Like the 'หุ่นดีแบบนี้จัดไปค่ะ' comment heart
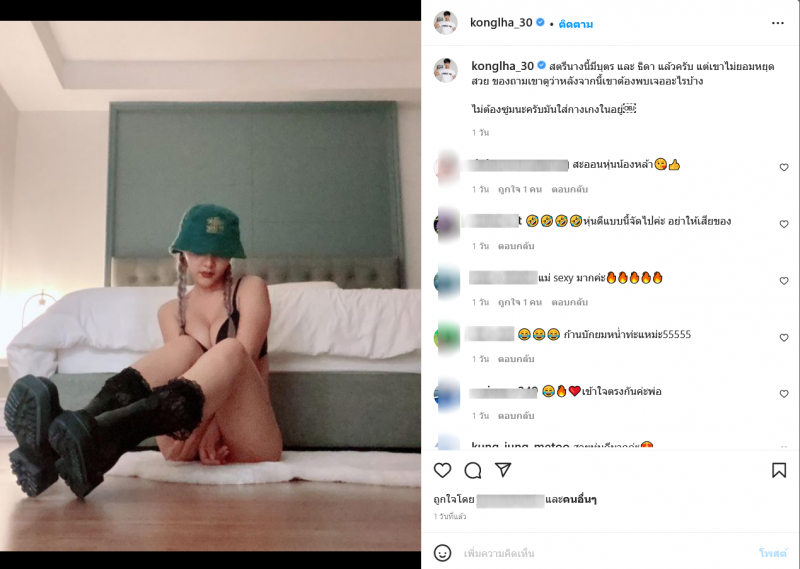Image resolution: width=800 pixels, height=569 pixels. pyautogui.click(x=784, y=224)
